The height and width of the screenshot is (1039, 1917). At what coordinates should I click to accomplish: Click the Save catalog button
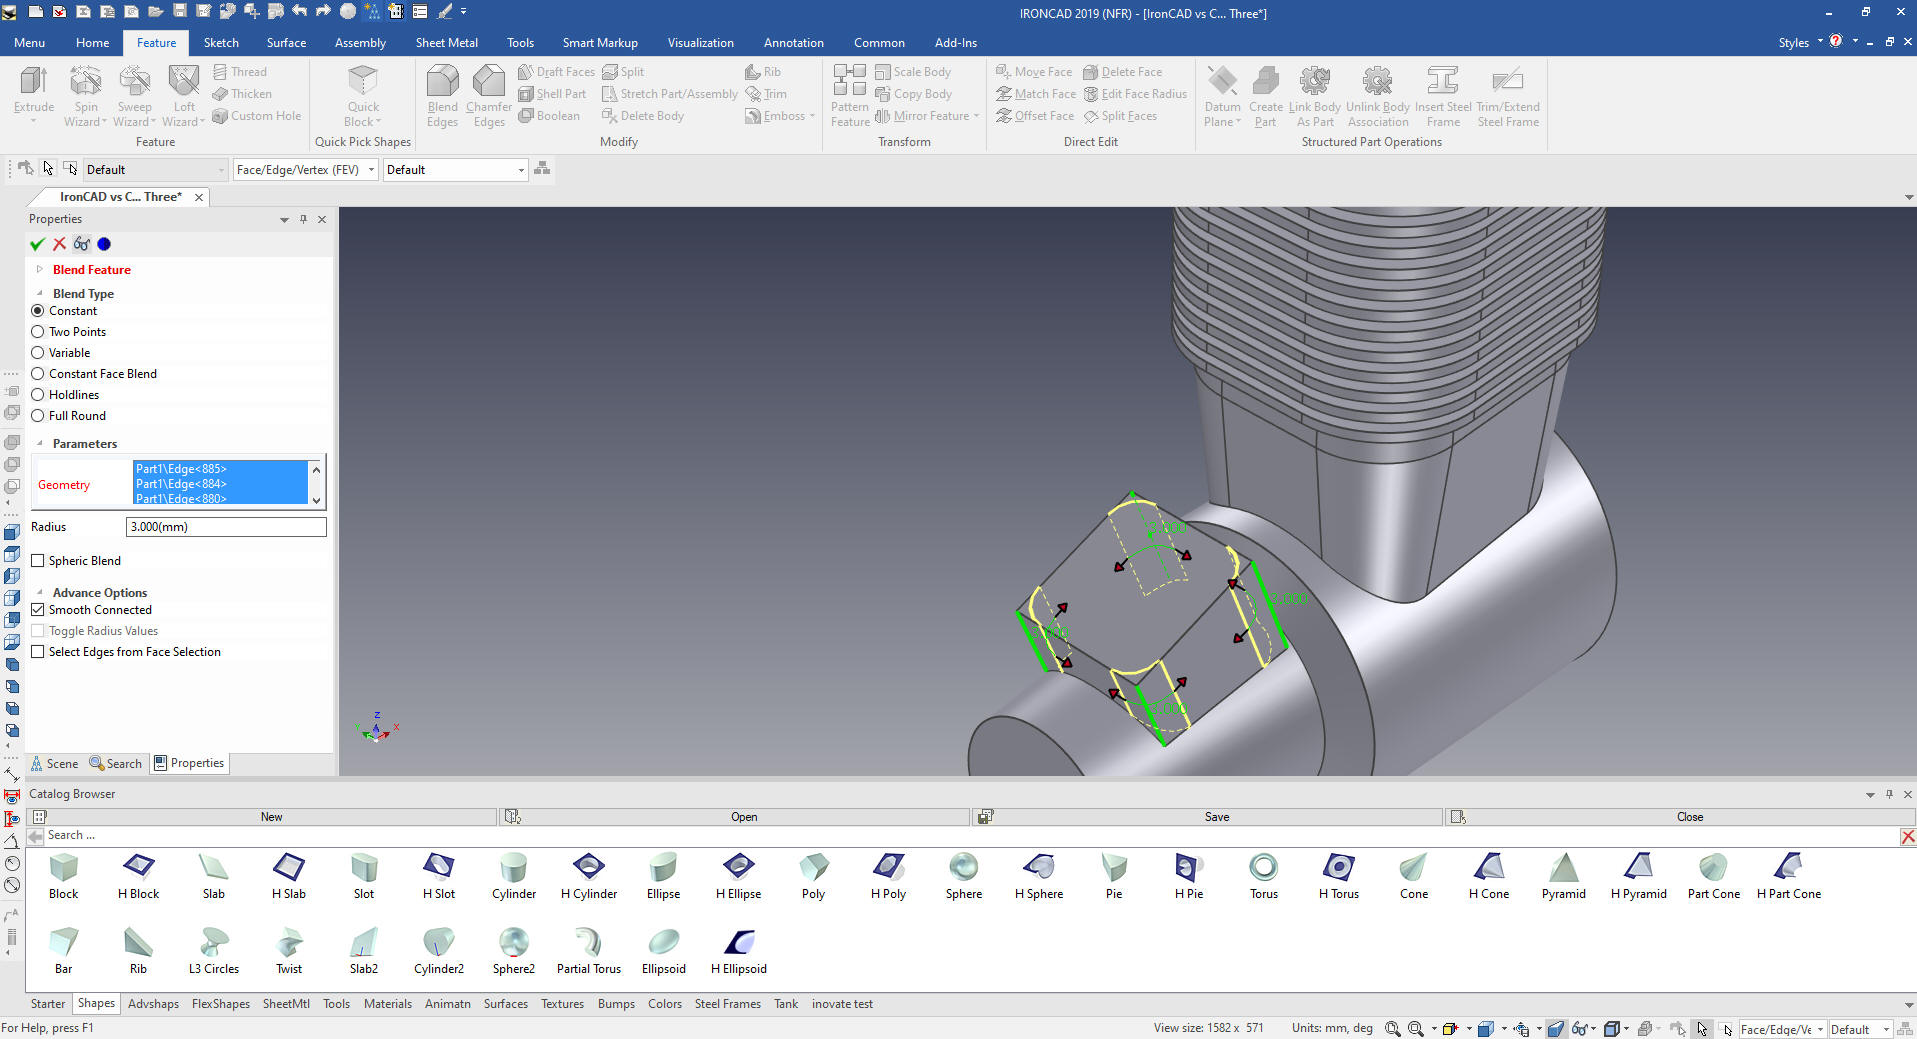(x=1216, y=817)
